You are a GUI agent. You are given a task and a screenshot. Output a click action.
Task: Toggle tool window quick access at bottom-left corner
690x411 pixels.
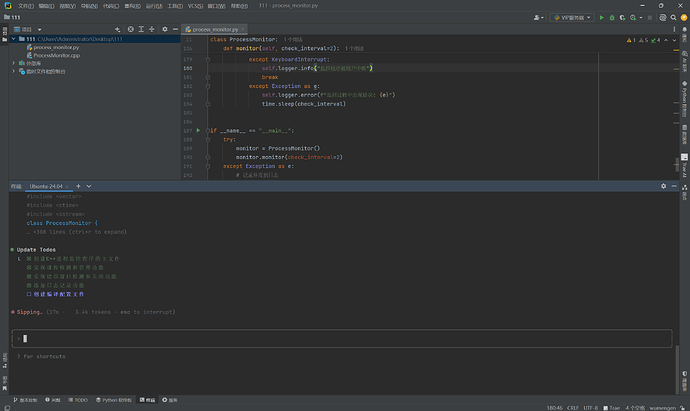coord(7,407)
